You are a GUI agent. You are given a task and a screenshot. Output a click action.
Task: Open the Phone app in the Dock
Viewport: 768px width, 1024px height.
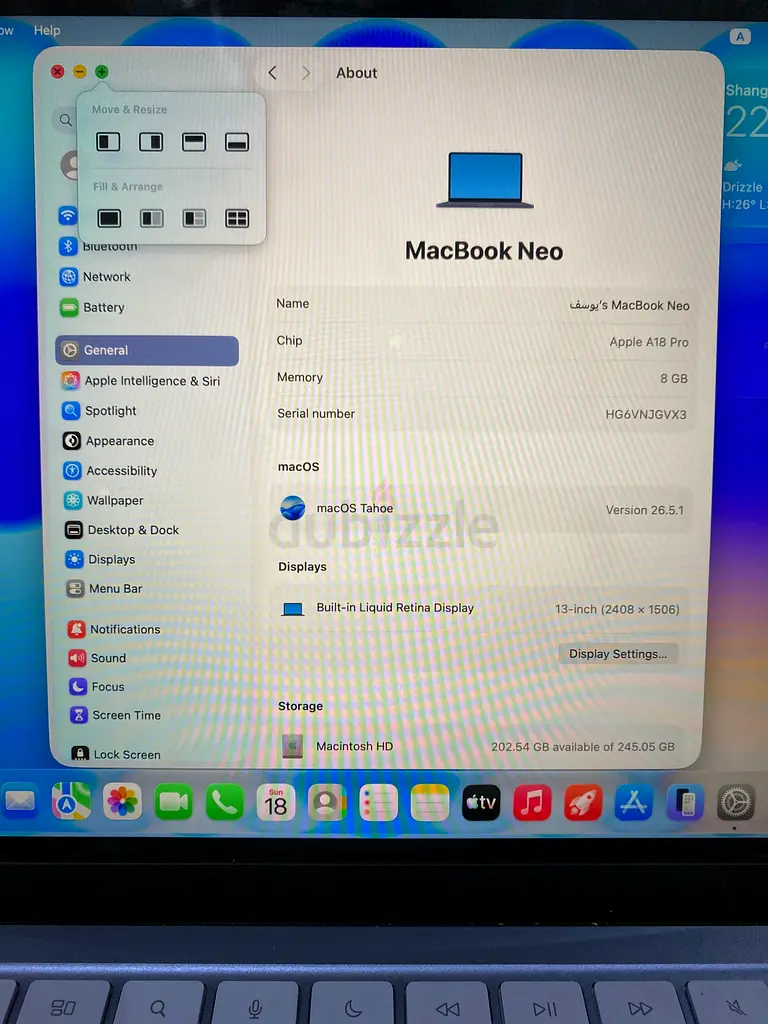tap(225, 802)
